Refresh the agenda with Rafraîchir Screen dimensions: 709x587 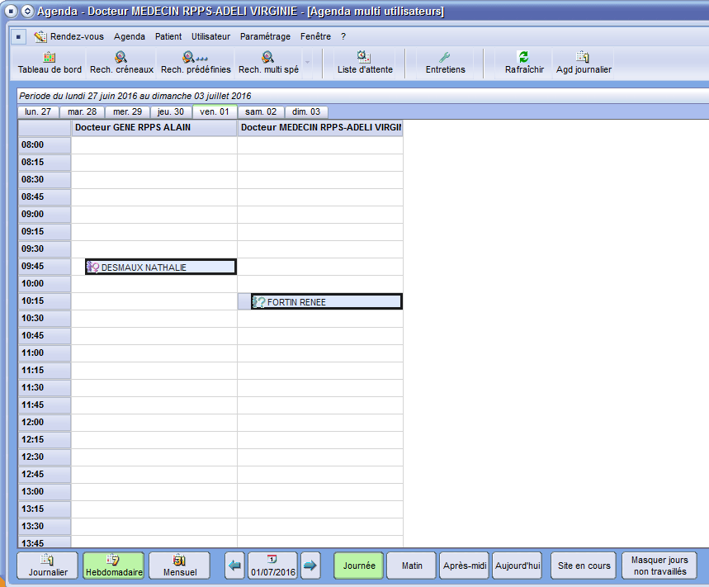(x=524, y=63)
